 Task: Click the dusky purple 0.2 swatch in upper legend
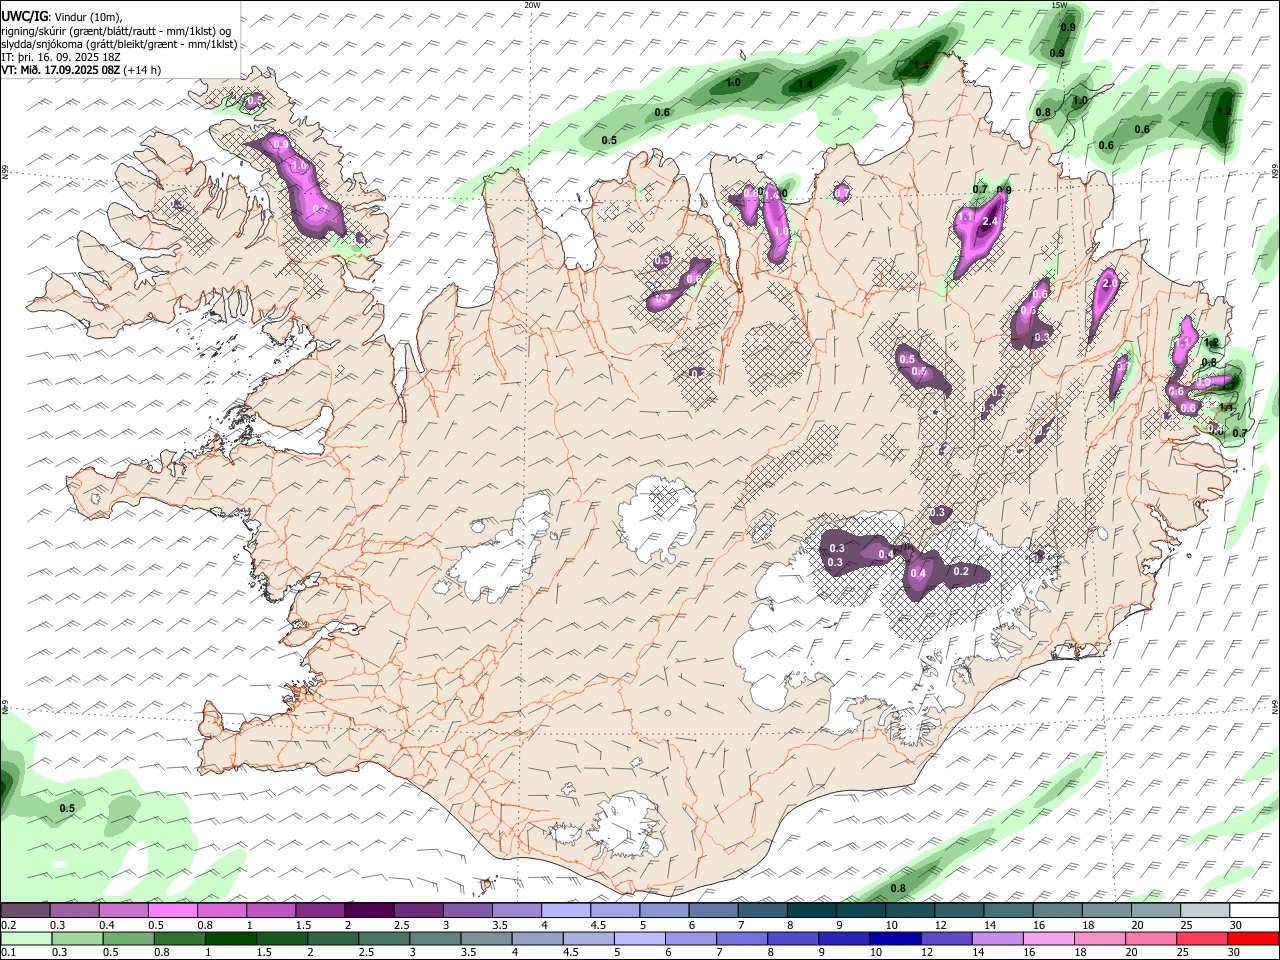25,911
